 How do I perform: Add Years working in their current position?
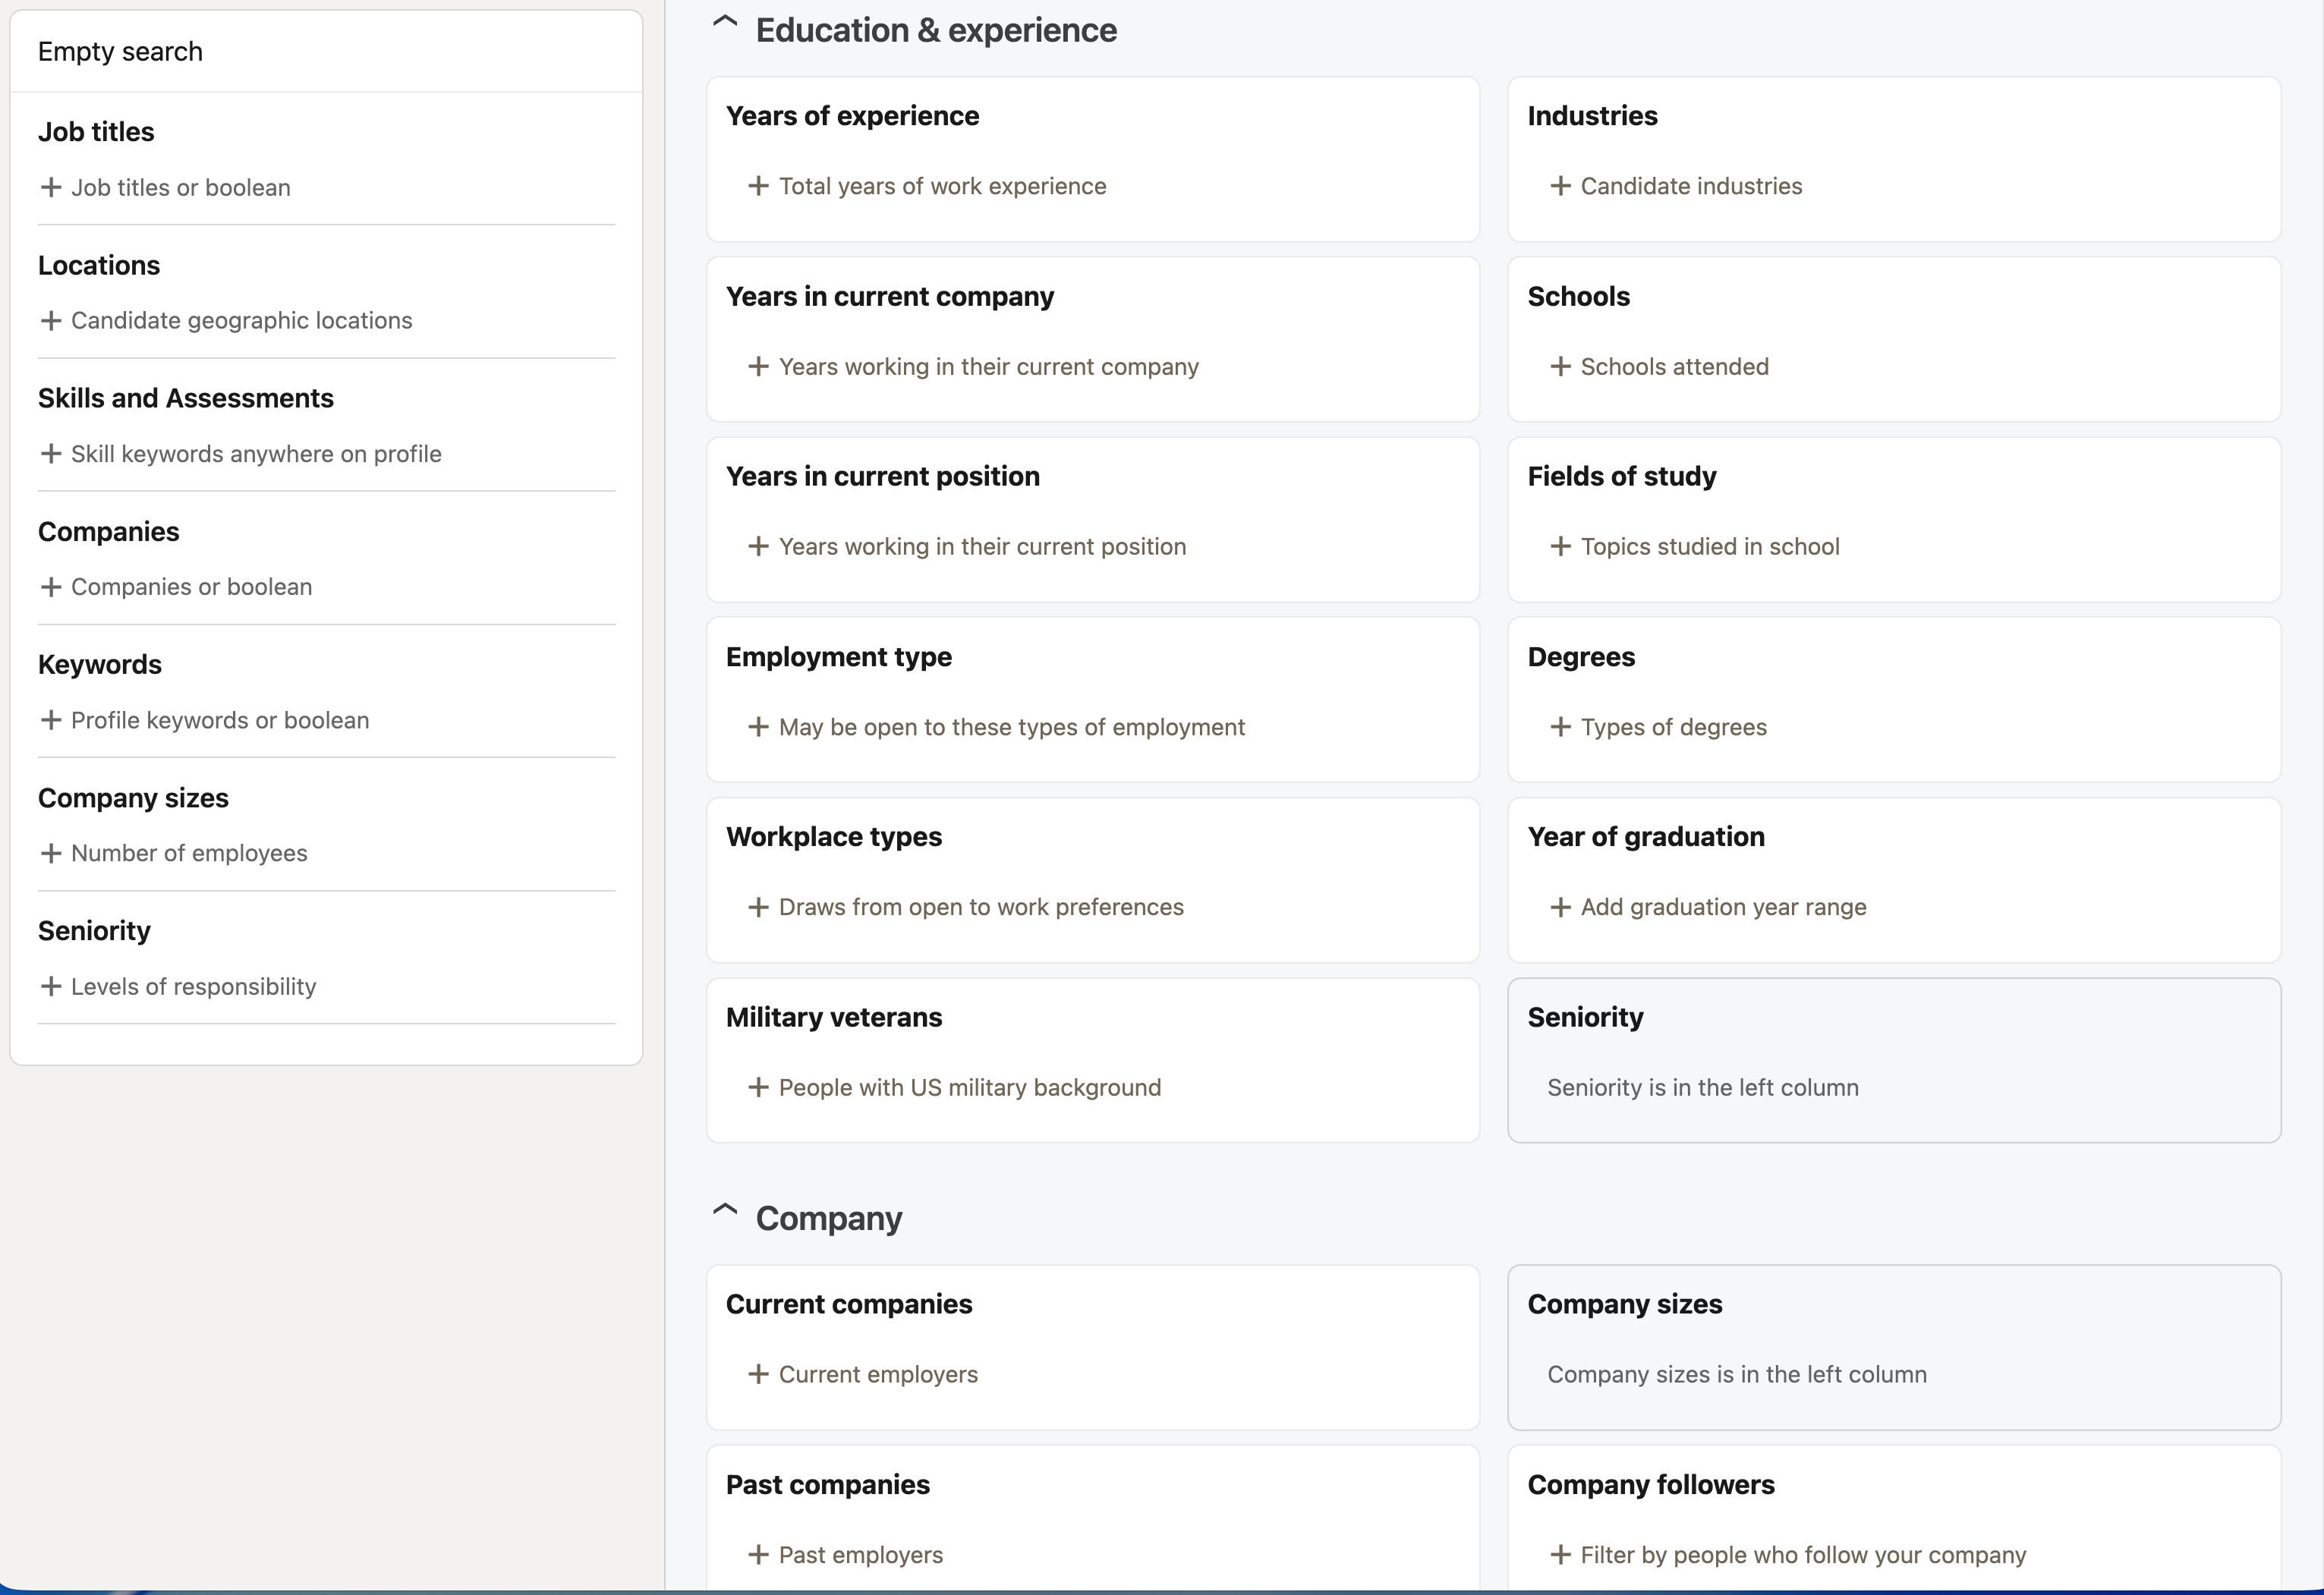(x=981, y=547)
